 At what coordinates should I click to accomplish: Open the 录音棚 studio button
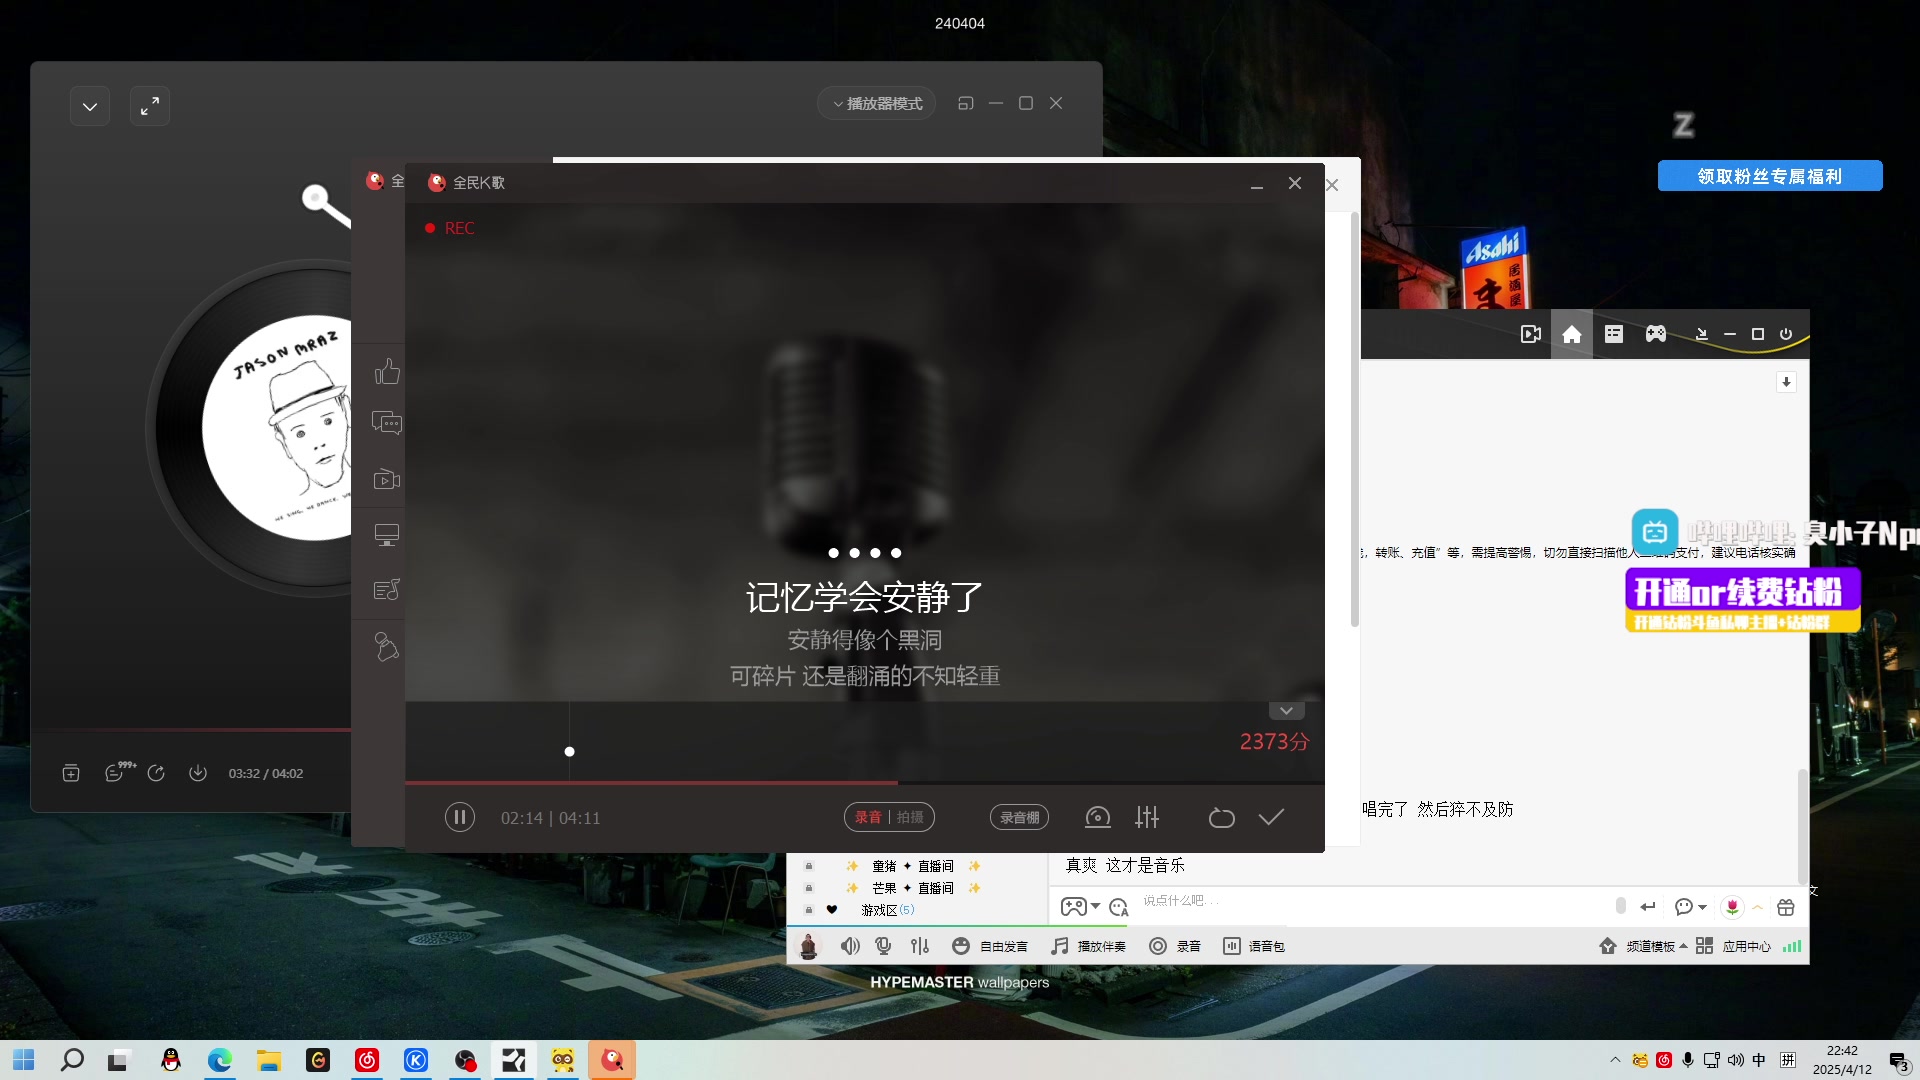coord(1019,817)
